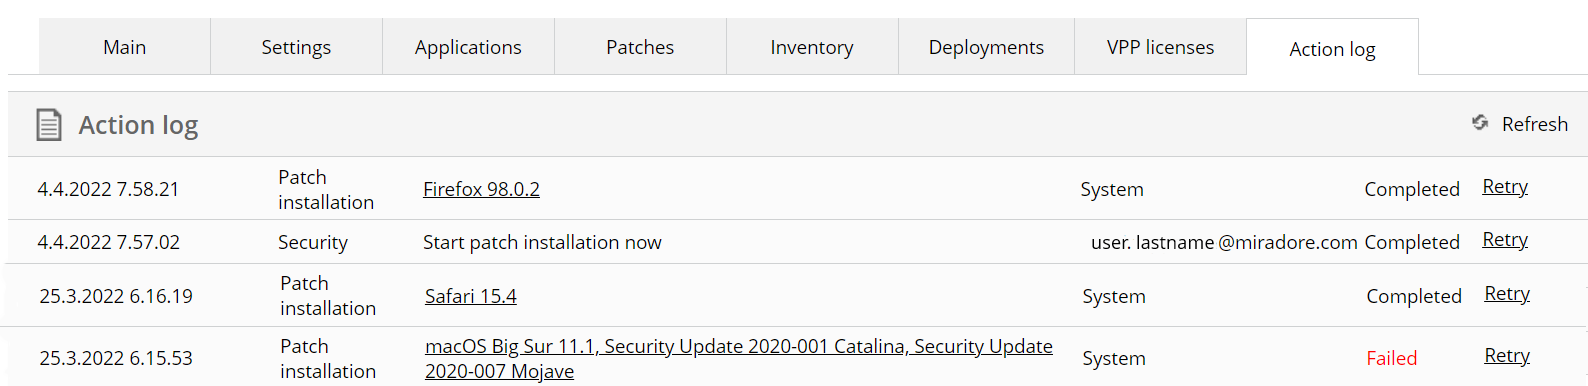
Task: Open the Applications tab
Action: 468,47
